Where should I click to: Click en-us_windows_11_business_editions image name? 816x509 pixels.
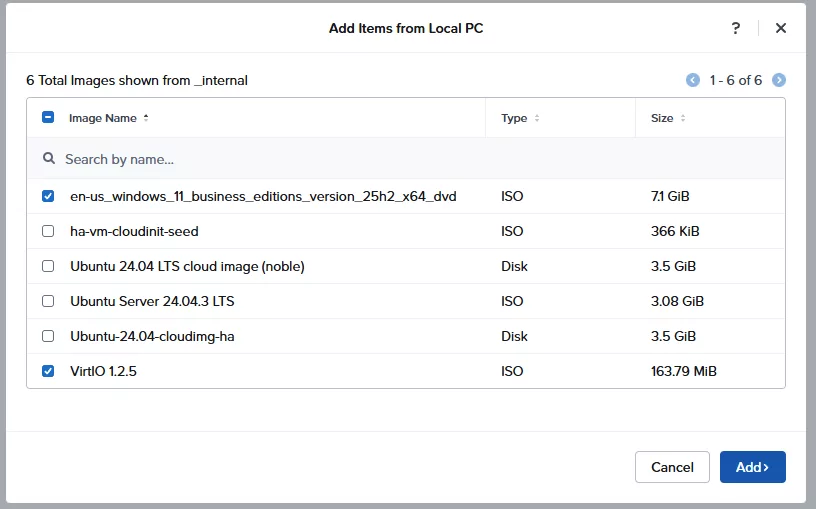(x=263, y=196)
